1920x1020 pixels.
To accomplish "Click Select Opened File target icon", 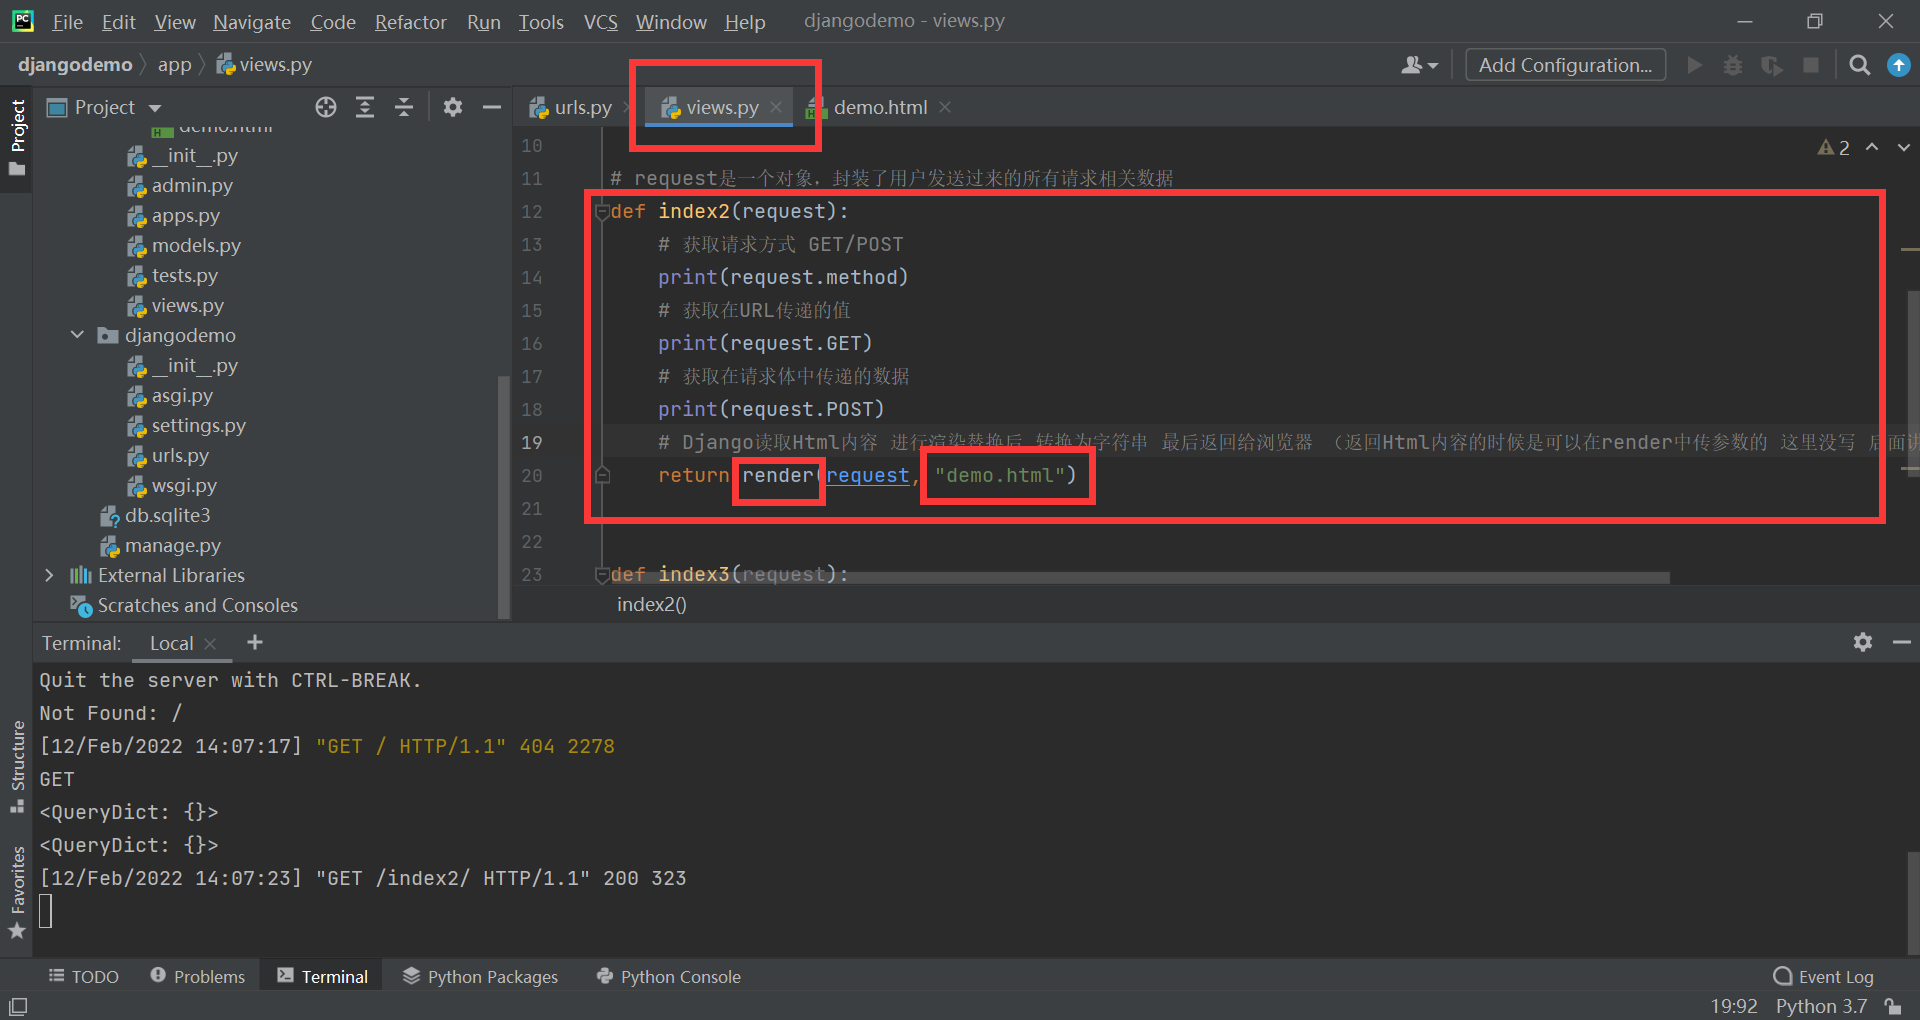I will (326, 107).
